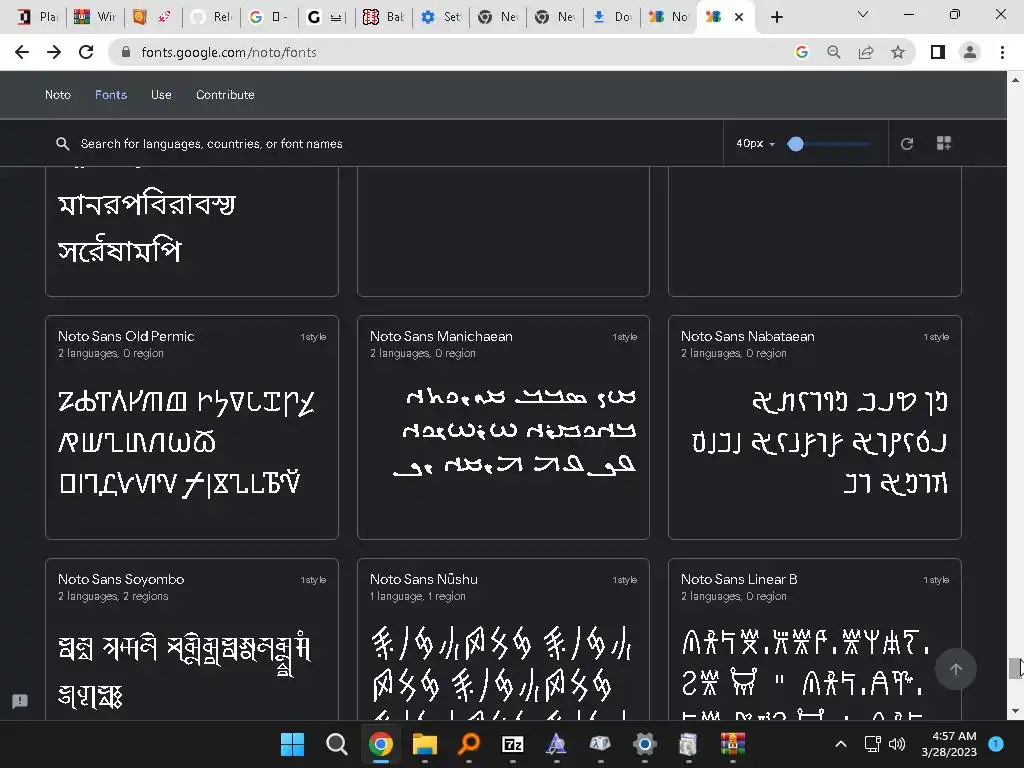1024x768 pixels.
Task: Open a new browser tab with plus button
Action: click(x=776, y=17)
